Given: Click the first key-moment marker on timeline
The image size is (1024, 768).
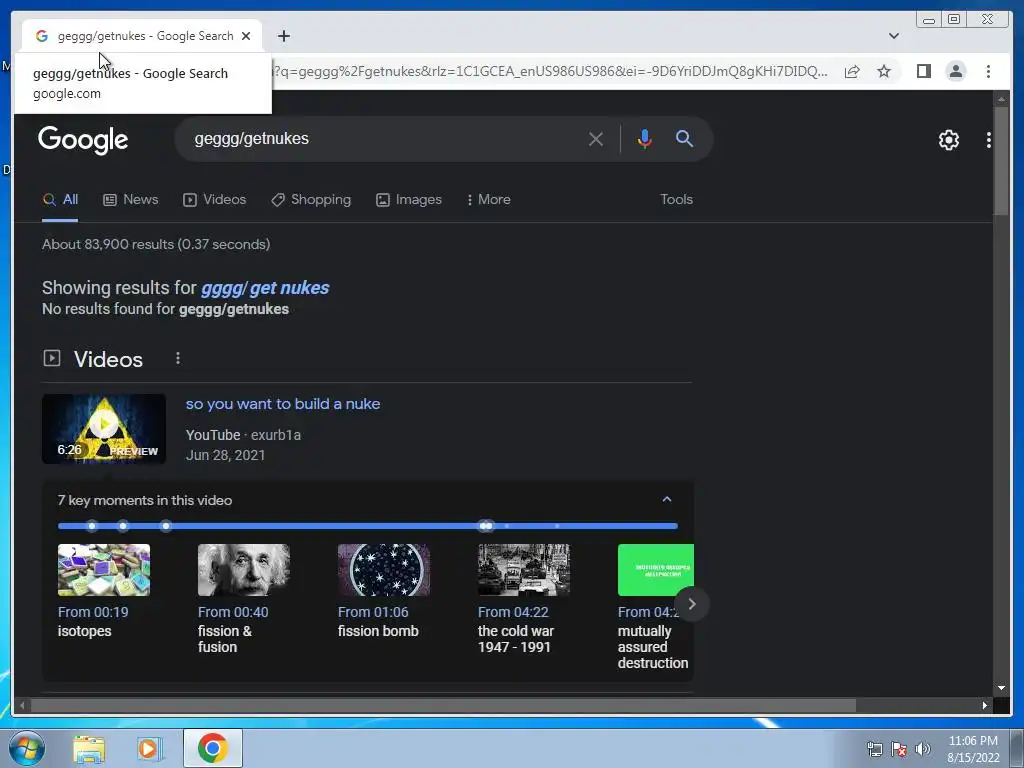Looking at the screenshot, I should coord(92,526).
